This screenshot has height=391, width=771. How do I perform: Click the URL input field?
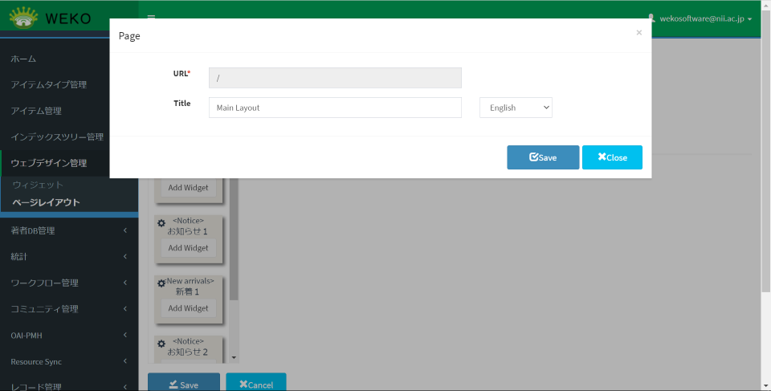(x=335, y=78)
